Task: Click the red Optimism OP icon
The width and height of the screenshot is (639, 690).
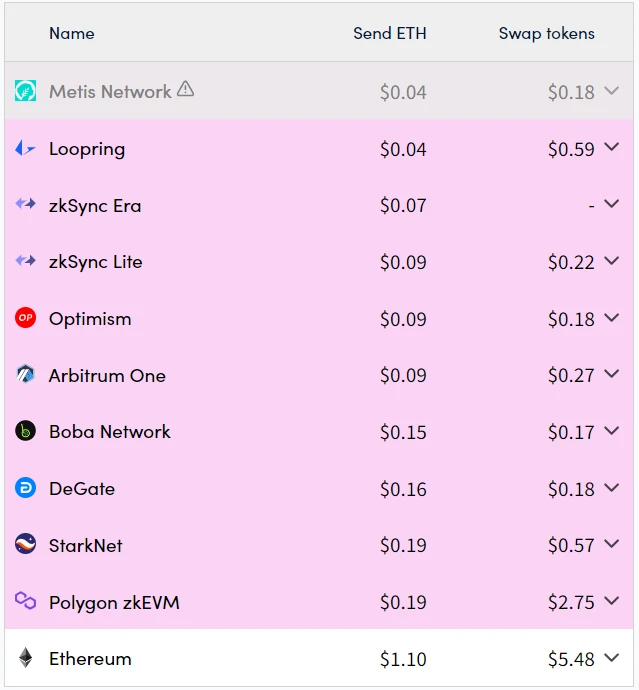Action: pos(25,318)
